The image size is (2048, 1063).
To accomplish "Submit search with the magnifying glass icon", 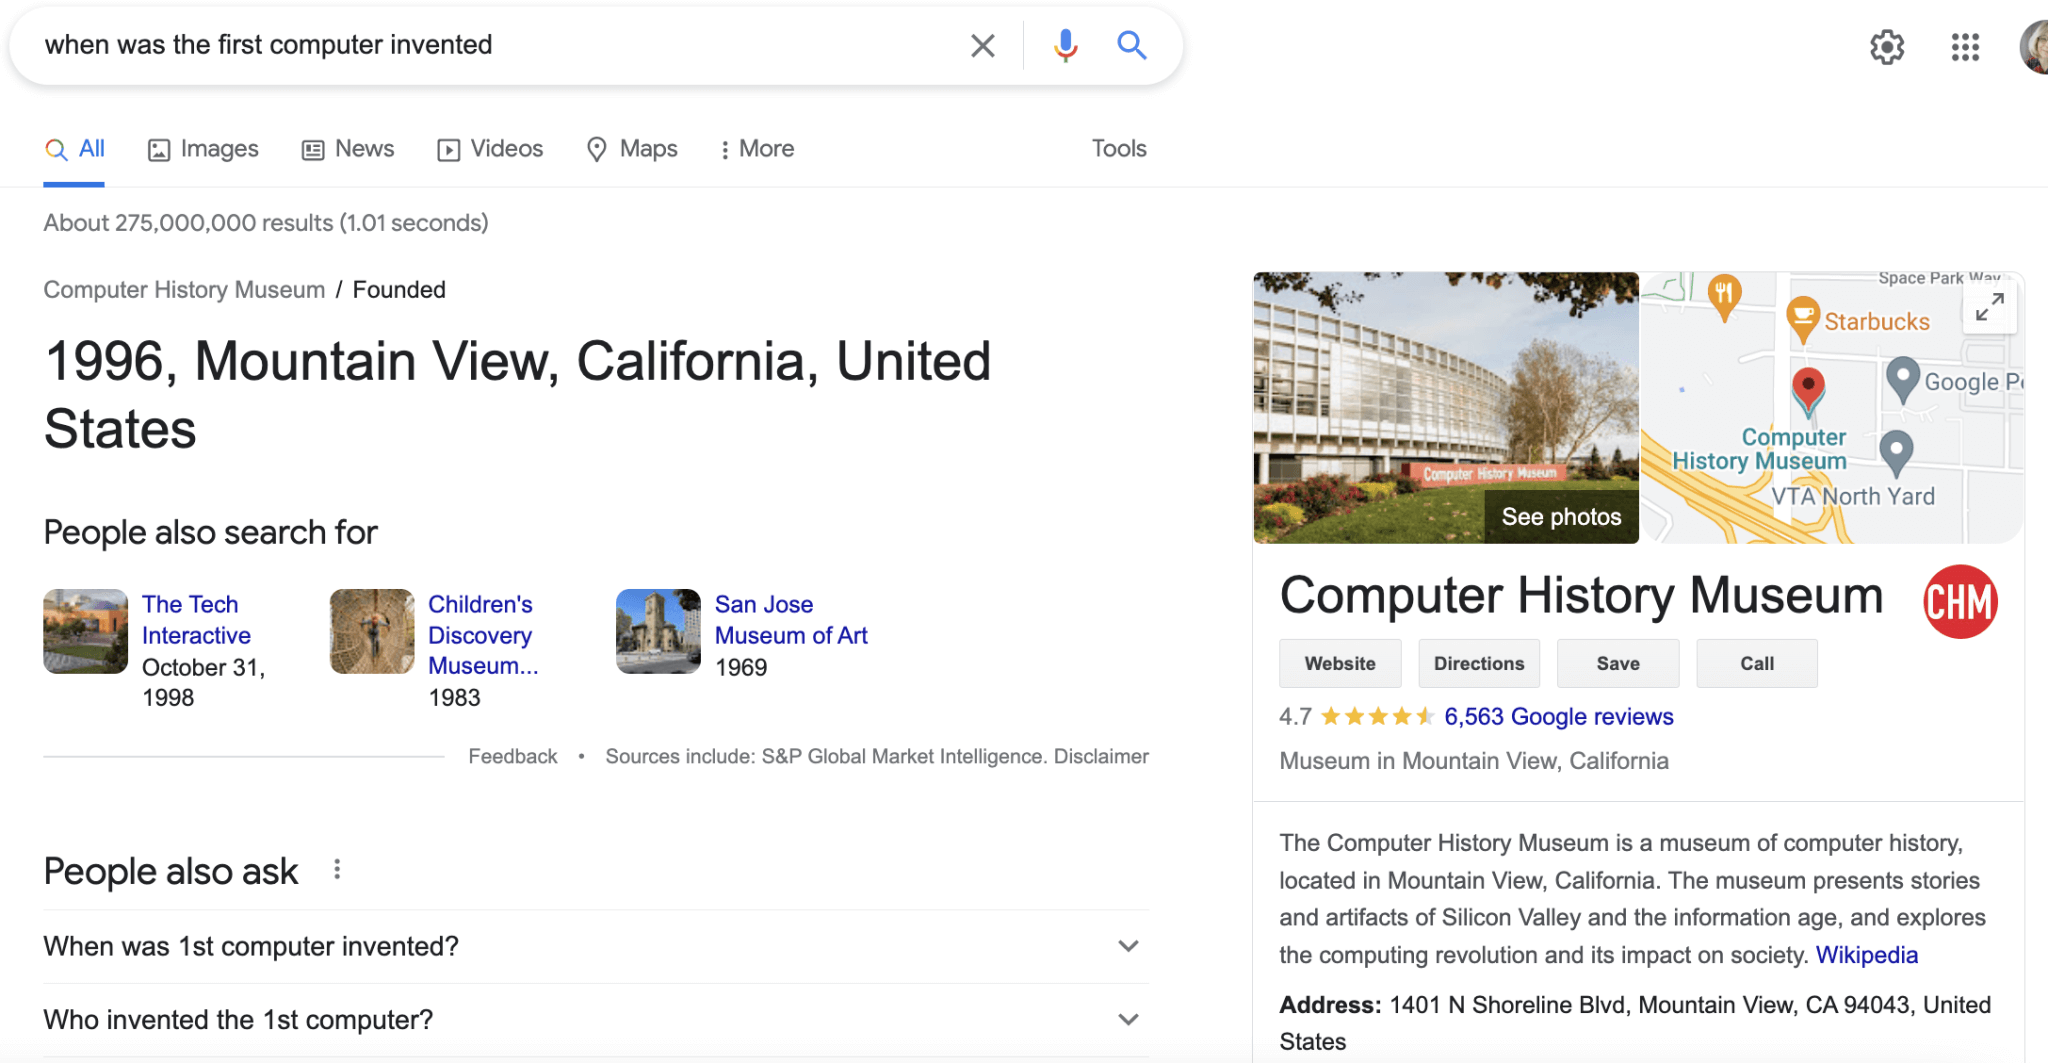I will click(1131, 45).
